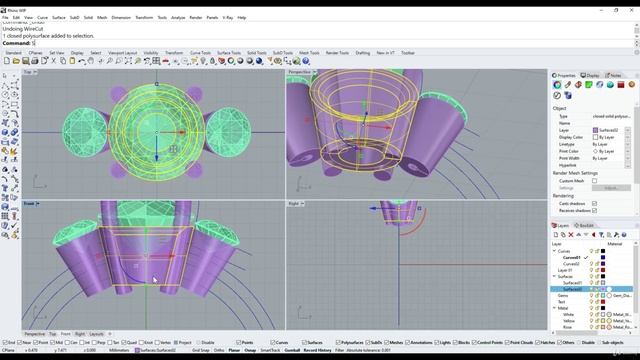This screenshot has width=640, height=360.
Task: Open the Transform menu
Action: coord(144,18)
